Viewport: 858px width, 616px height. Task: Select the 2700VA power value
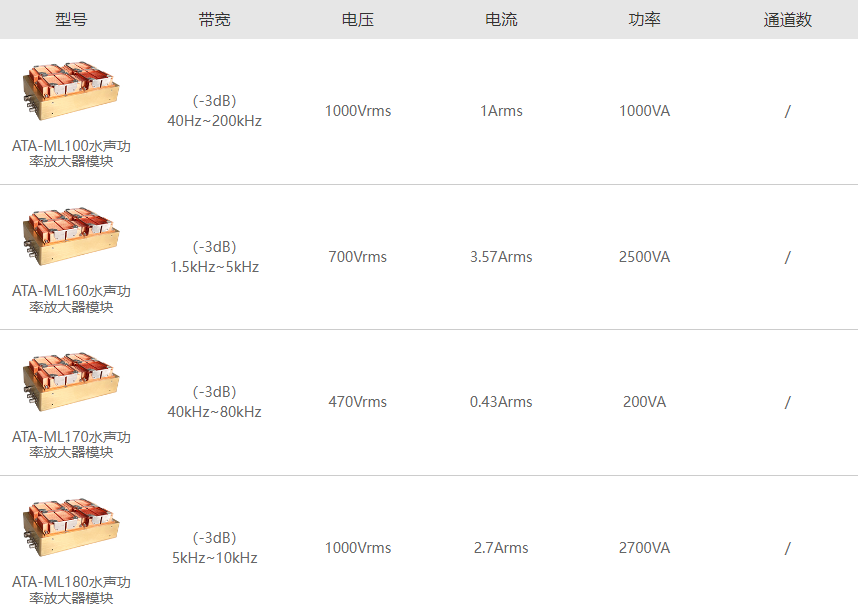pos(644,548)
